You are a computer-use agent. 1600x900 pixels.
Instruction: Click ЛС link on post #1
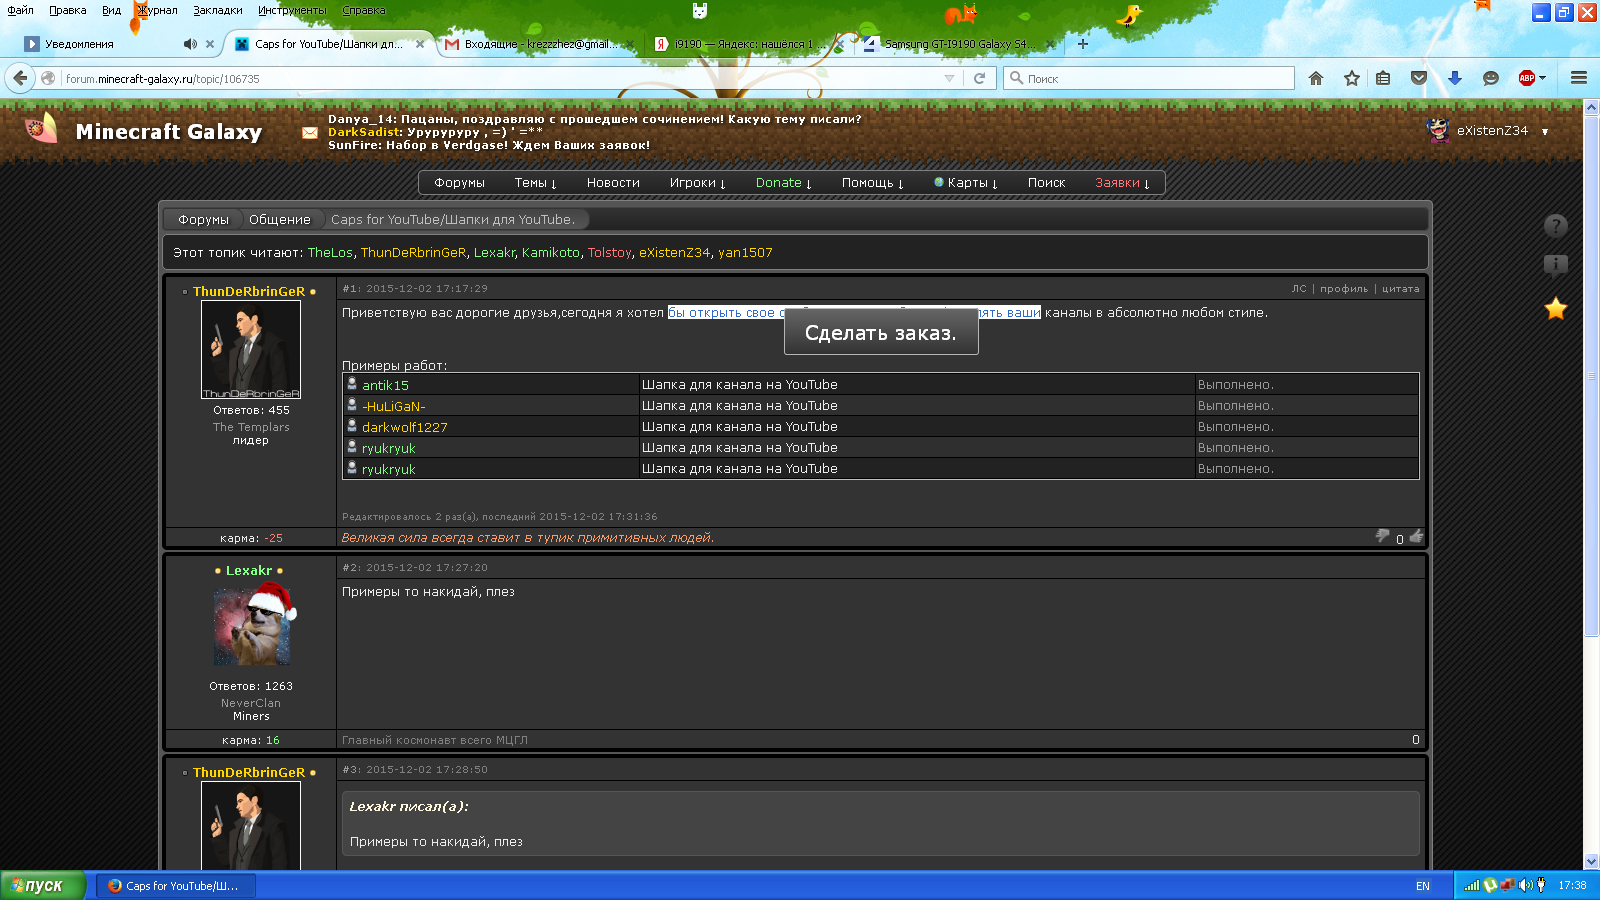[1299, 289]
